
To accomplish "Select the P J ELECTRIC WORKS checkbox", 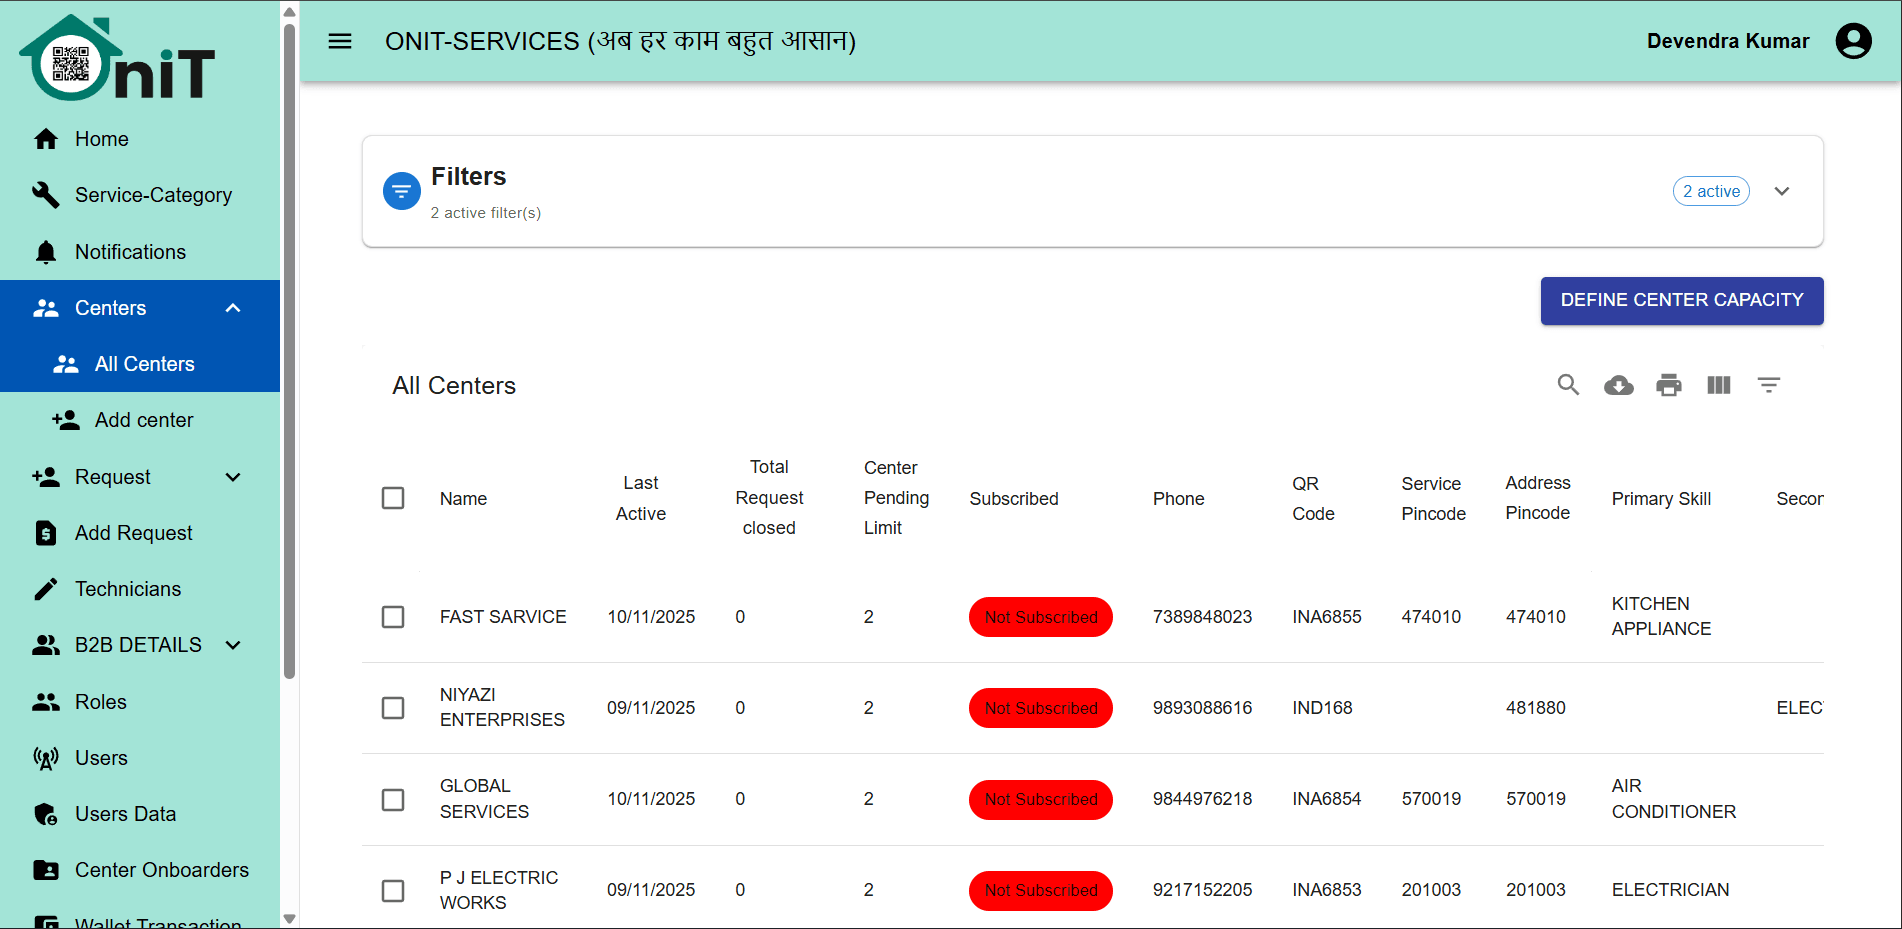I will 393,891.
